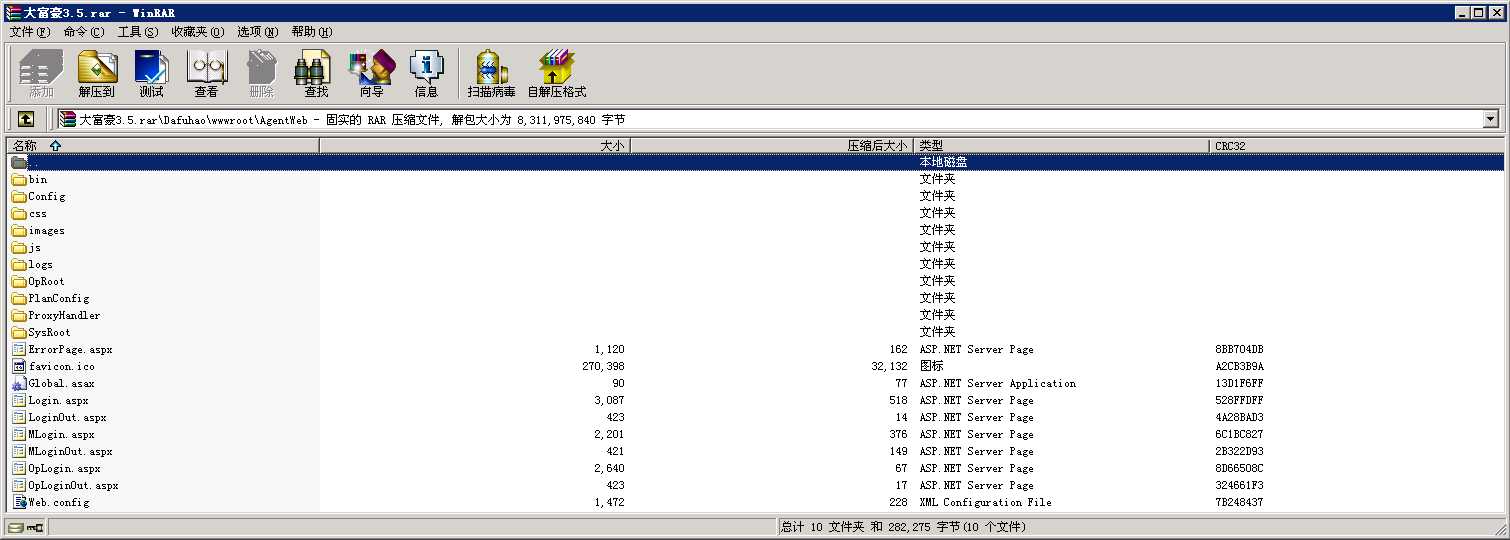Select the LoginOut.aspx file row
The height and width of the screenshot is (540, 1510).
tap(755, 418)
